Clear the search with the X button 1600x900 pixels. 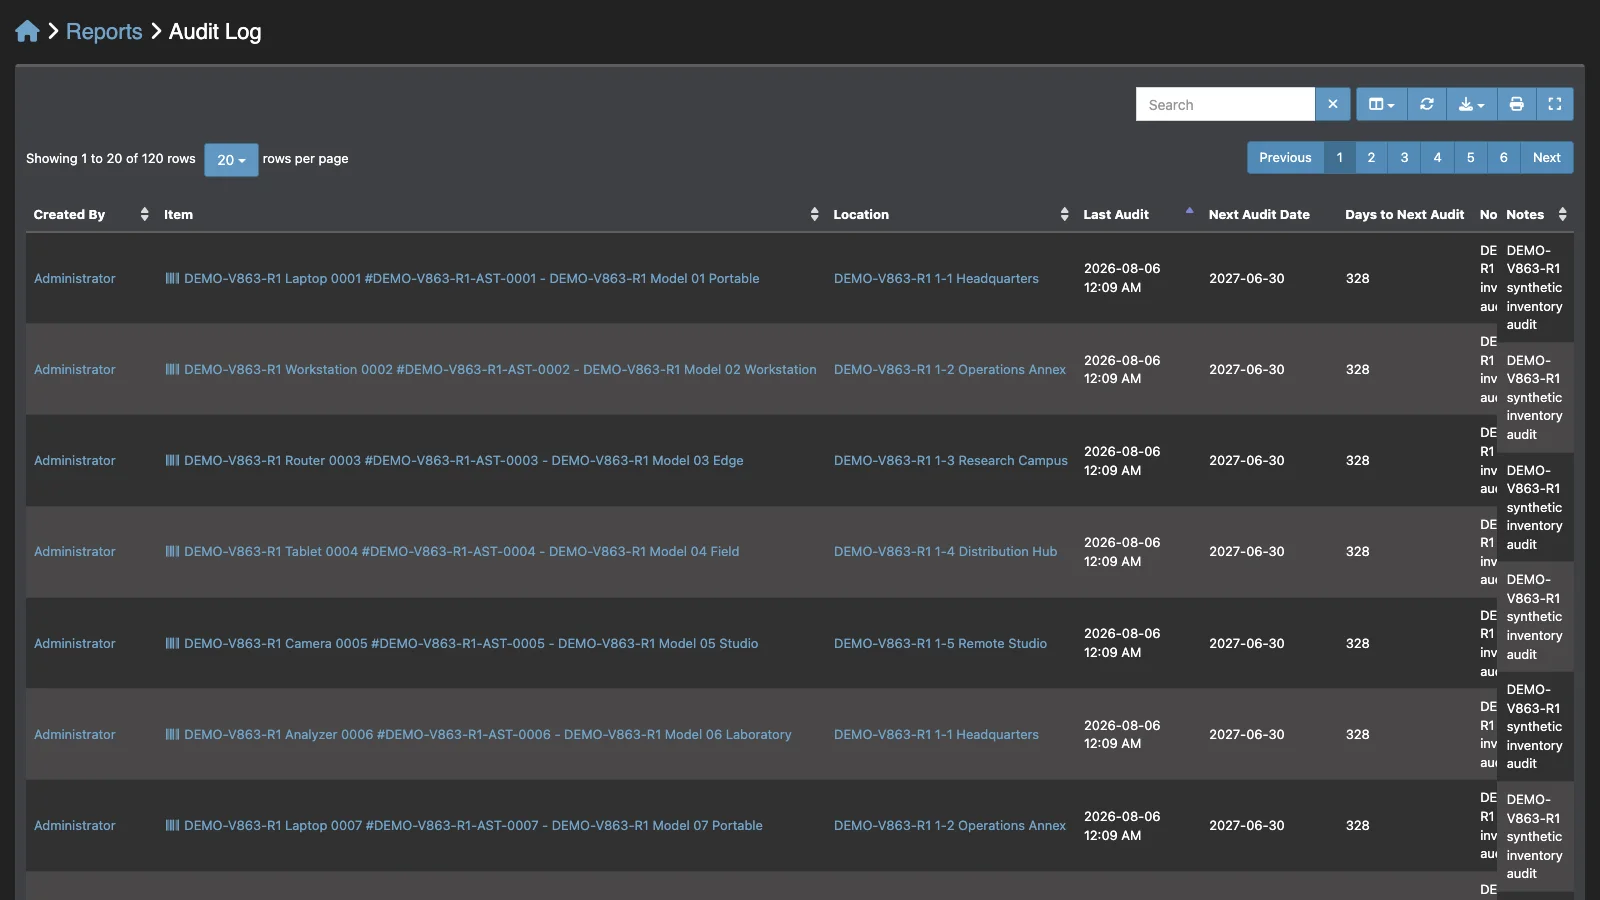(x=1333, y=104)
